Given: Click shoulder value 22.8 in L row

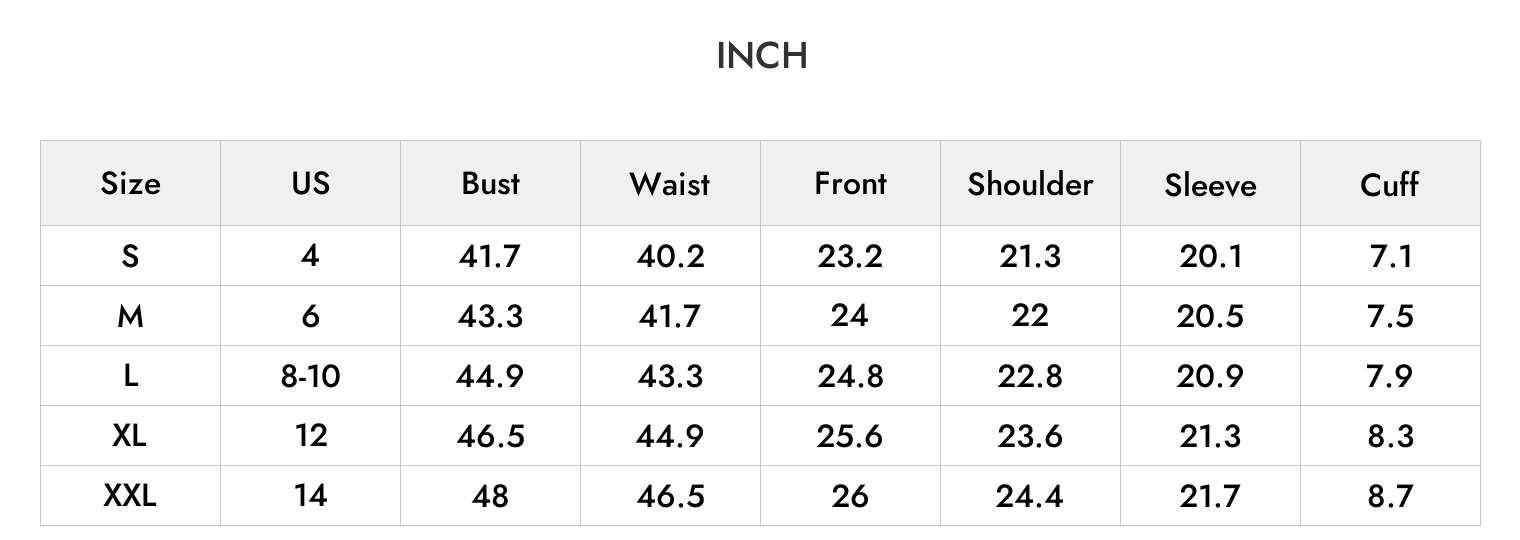Looking at the screenshot, I should pos(1030,376).
